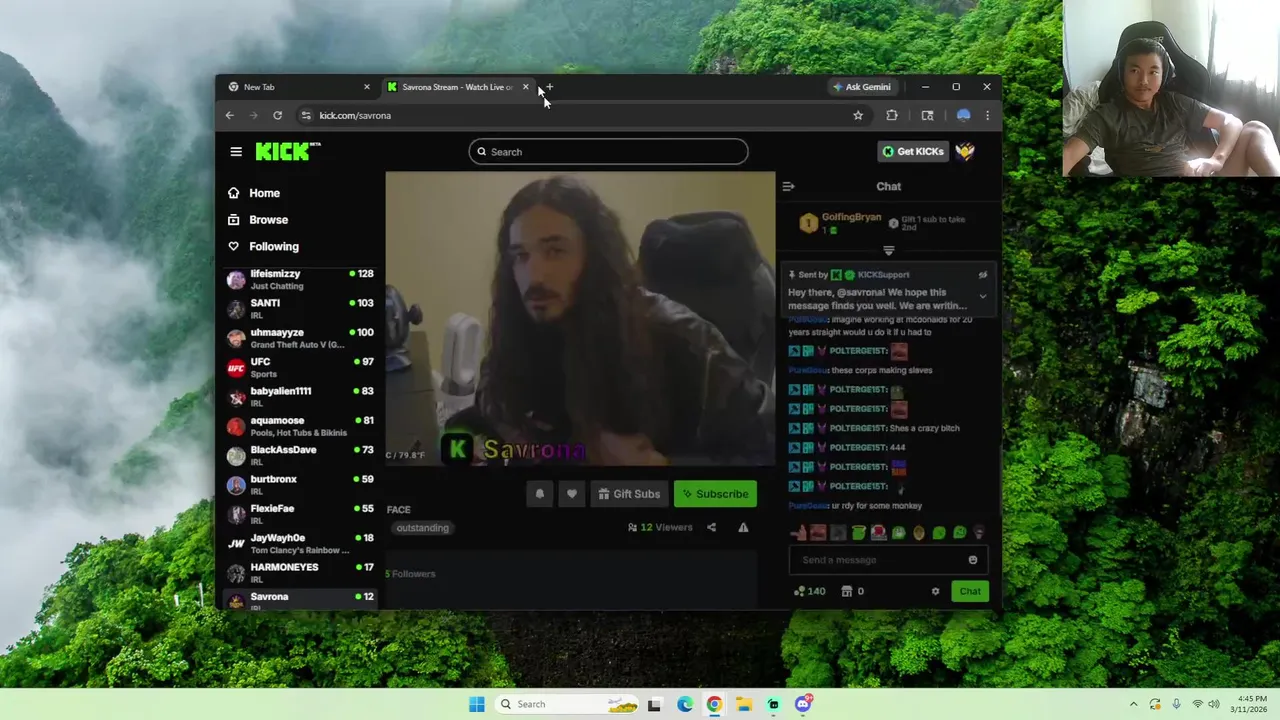This screenshot has height=720, width=1280.
Task: Focus the Kick search box
Action: pyautogui.click(x=608, y=151)
